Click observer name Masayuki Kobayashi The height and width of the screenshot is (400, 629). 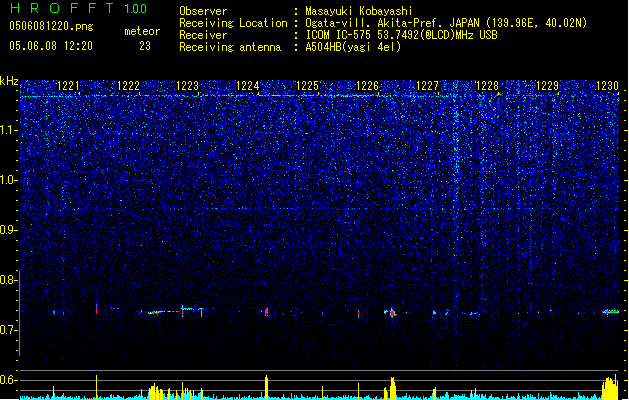(359, 11)
